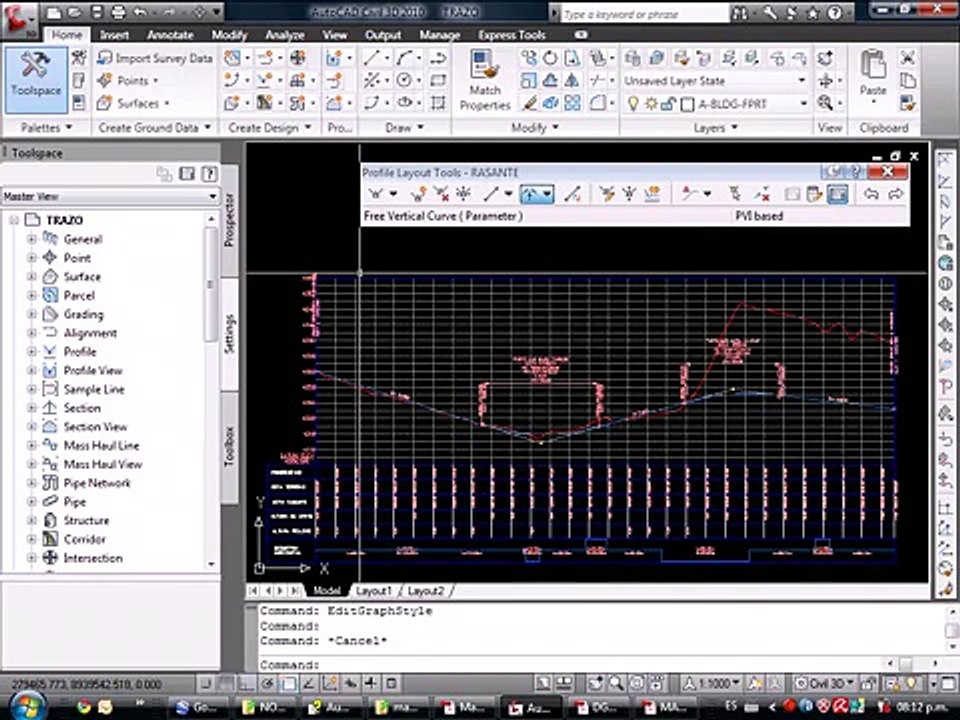Open the Insert ribbon tab
The height and width of the screenshot is (720, 960).
tap(114, 35)
